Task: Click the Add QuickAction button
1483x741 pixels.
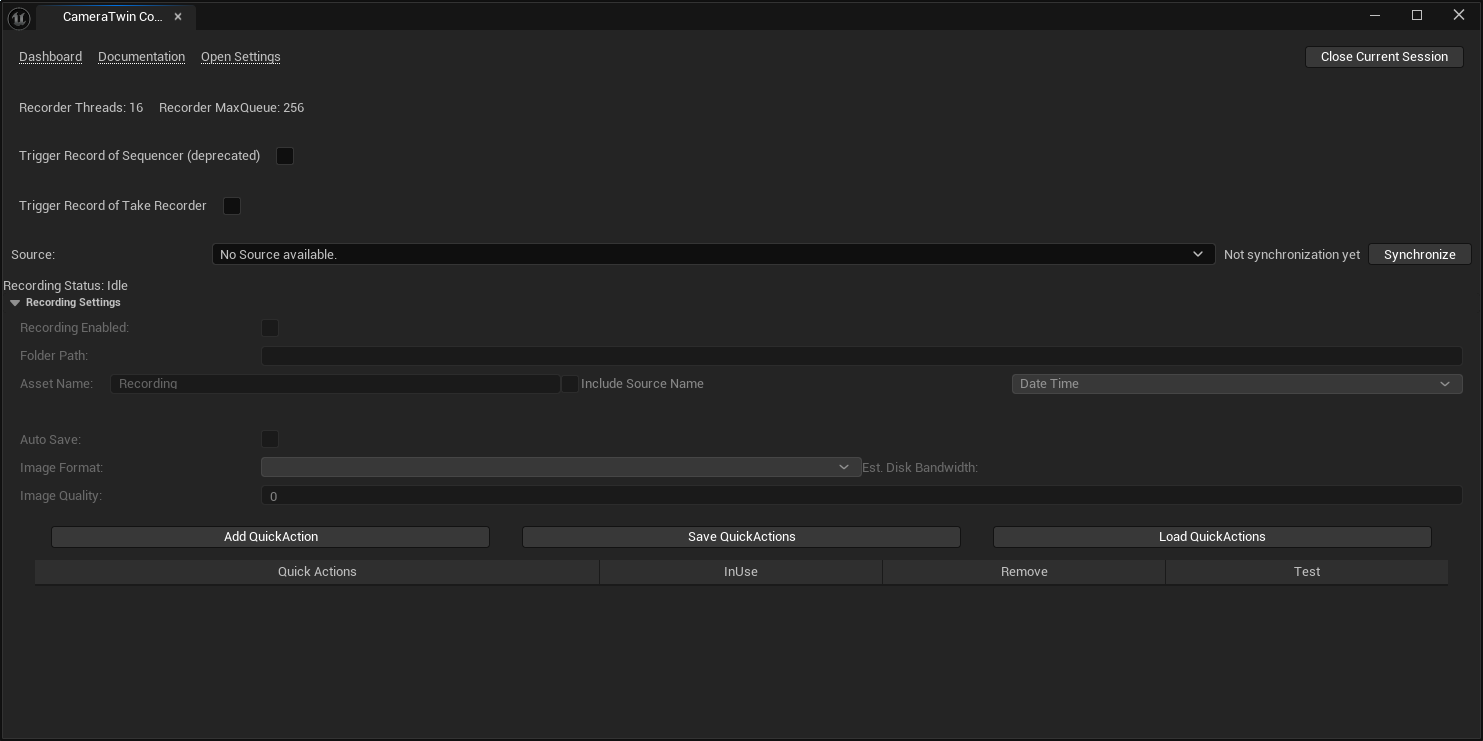Action: pyautogui.click(x=270, y=537)
